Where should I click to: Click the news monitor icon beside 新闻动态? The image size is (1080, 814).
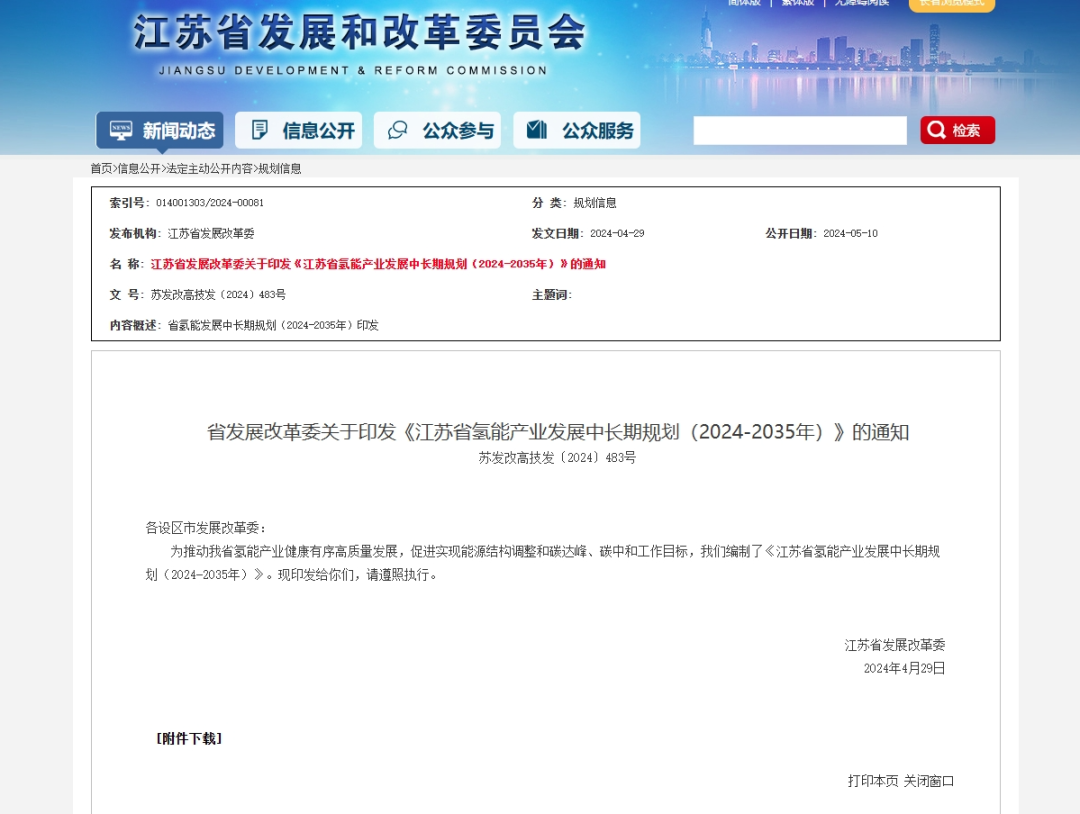pos(119,129)
